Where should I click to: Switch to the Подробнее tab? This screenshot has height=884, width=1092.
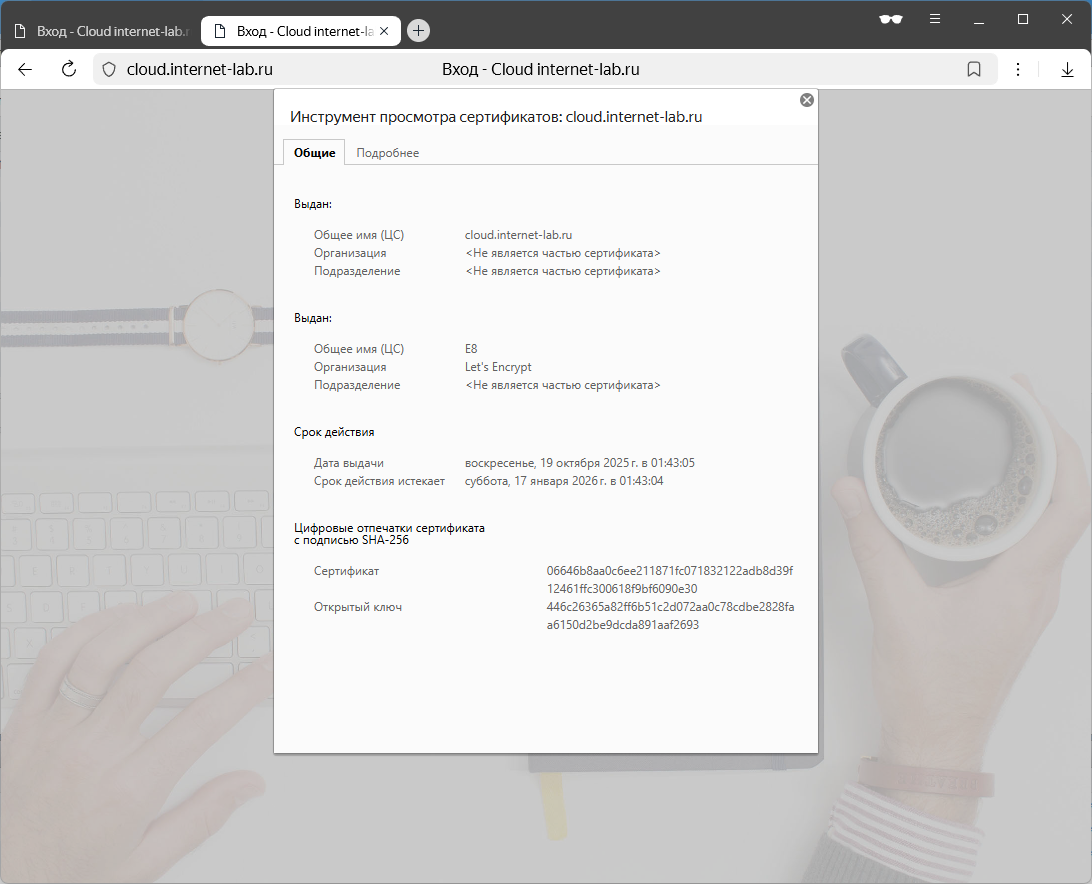pos(387,153)
